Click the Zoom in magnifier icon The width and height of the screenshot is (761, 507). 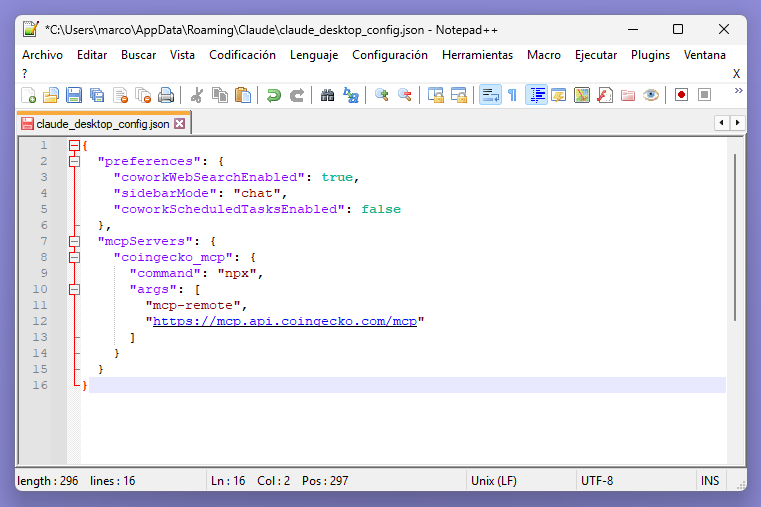(381, 95)
